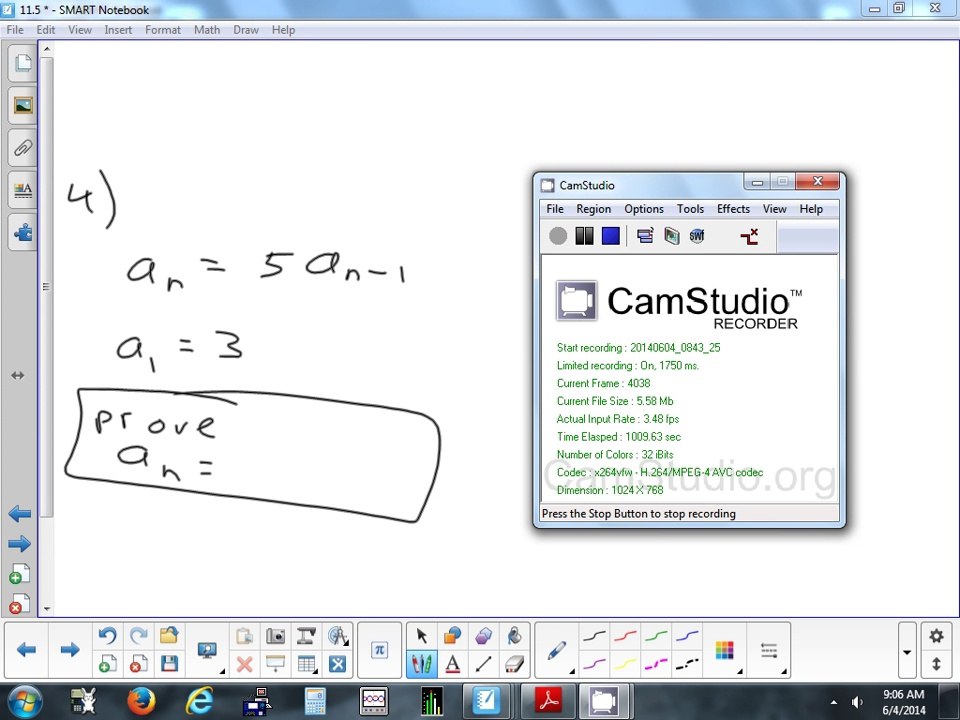Click the open file folder icon
The width and height of the screenshot is (960, 720).
click(169, 636)
